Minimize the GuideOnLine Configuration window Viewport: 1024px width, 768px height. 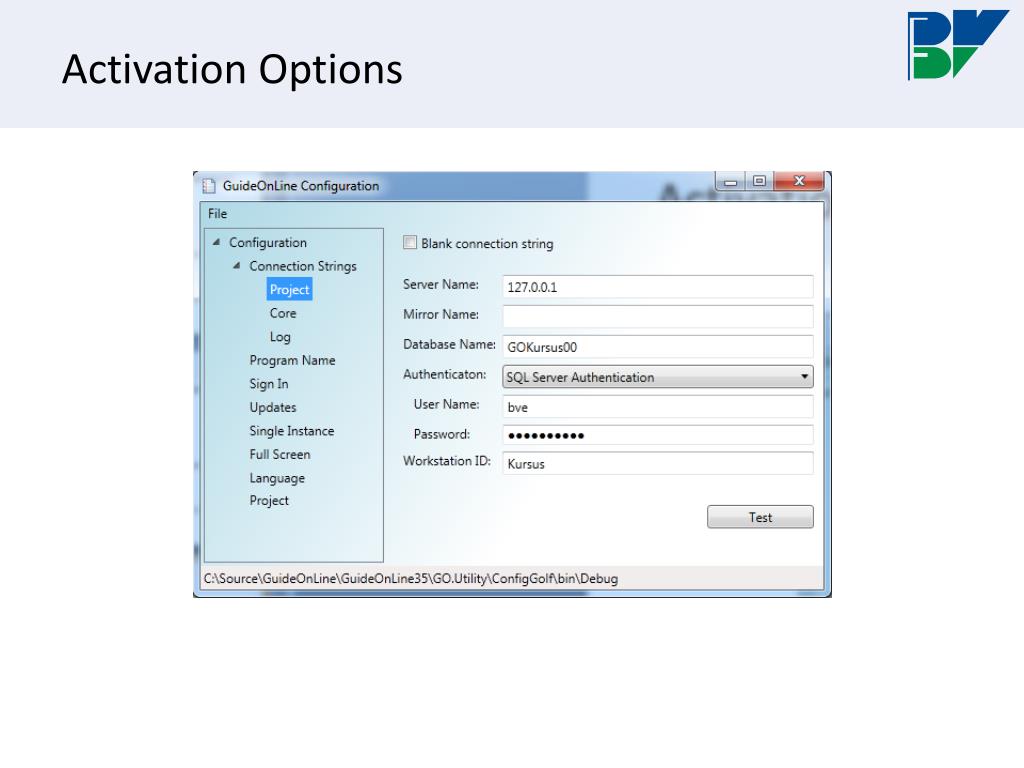tap(731, 181)
